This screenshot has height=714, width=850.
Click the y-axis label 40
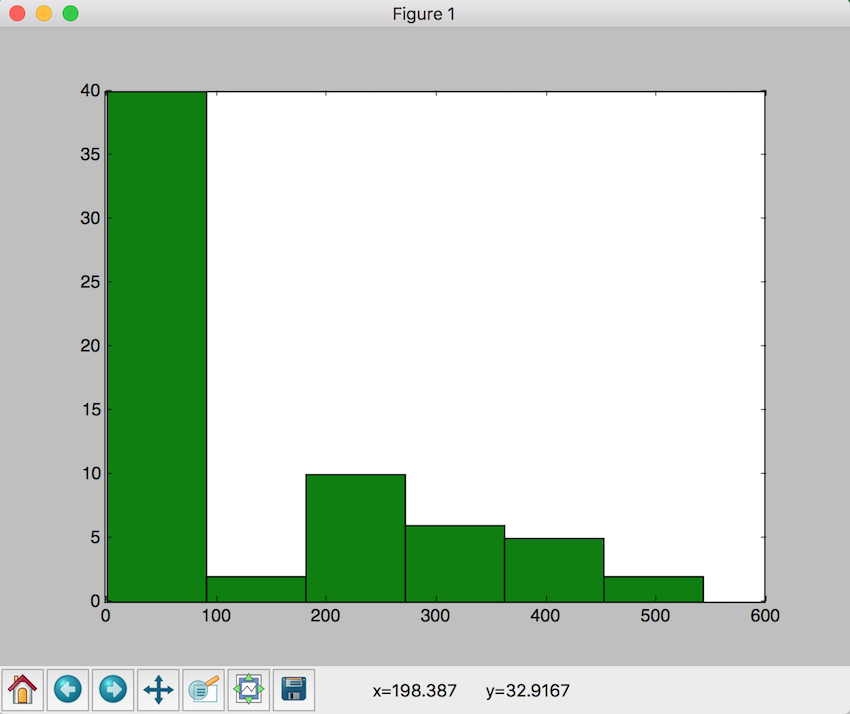click(91, 91)
